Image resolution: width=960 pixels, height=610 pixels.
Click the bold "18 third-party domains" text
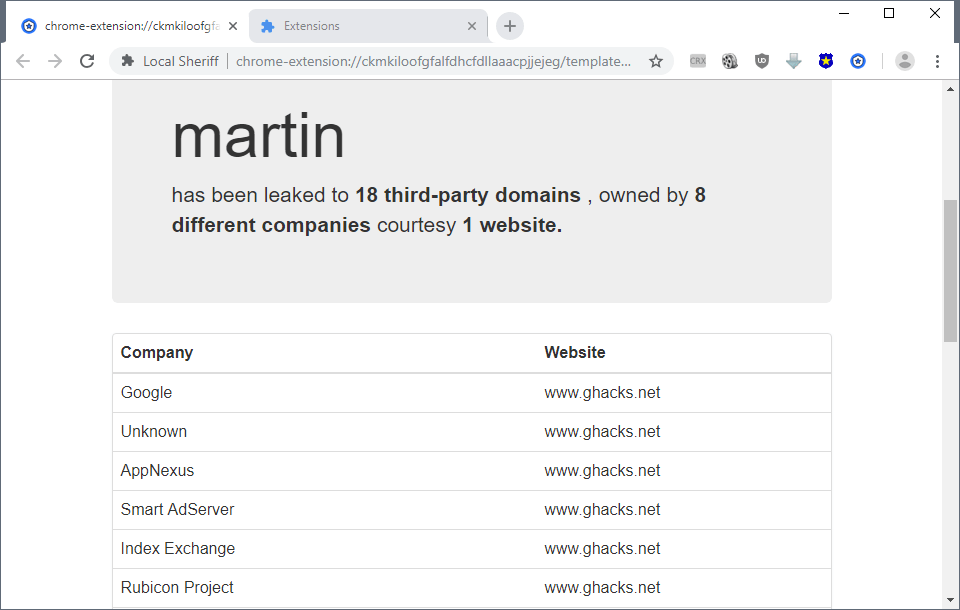tap(468, 195)
